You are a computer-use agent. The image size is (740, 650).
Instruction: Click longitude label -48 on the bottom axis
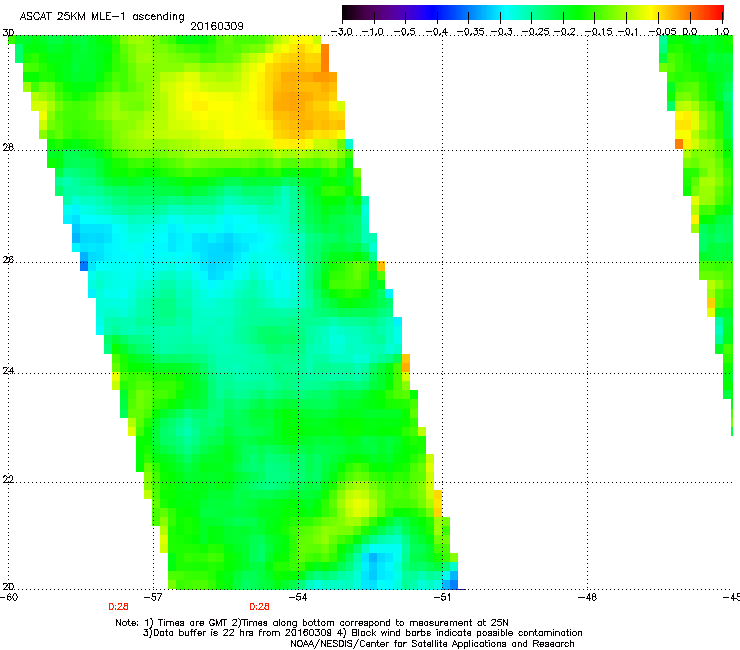(588, 597)
